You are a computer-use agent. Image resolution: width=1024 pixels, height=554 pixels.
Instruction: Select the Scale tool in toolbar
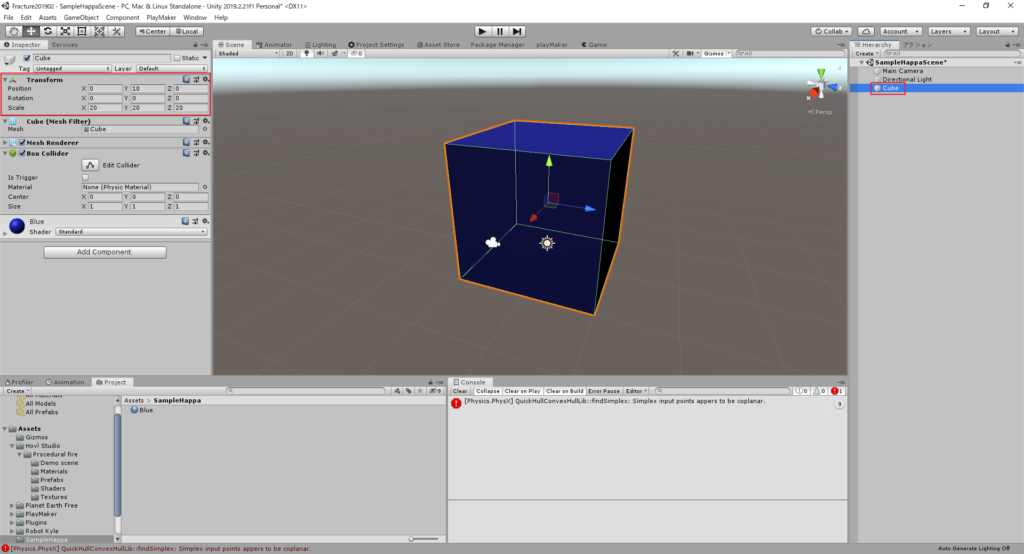(x=65, y=31)
